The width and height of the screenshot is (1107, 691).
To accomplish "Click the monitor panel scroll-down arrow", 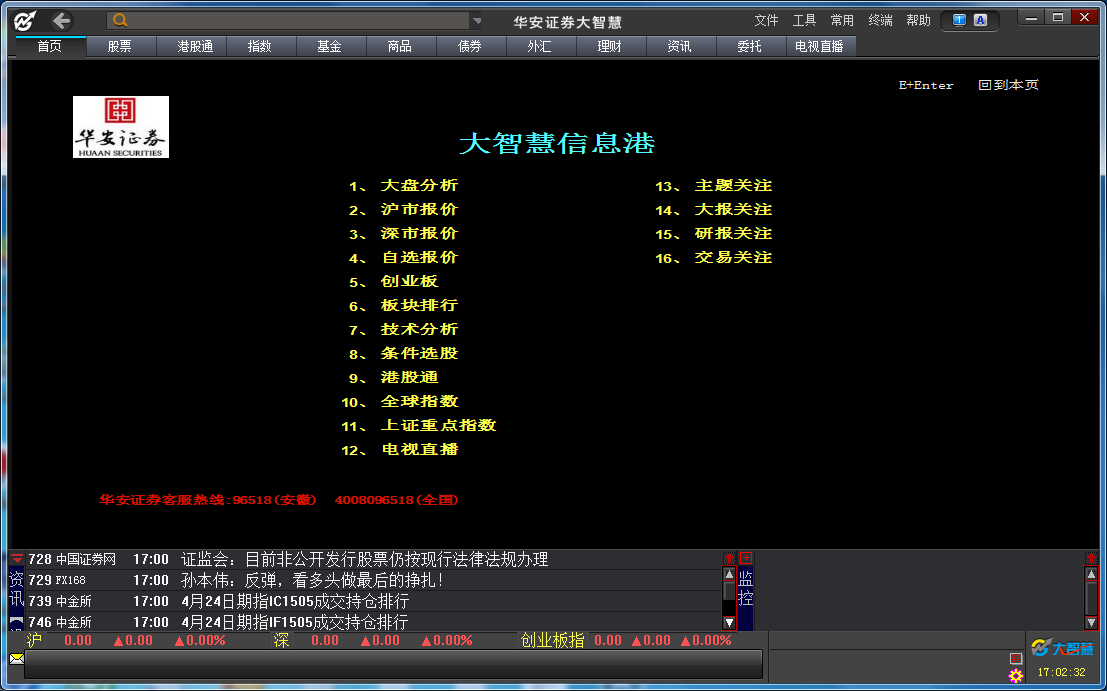I will coord(1091,623).
